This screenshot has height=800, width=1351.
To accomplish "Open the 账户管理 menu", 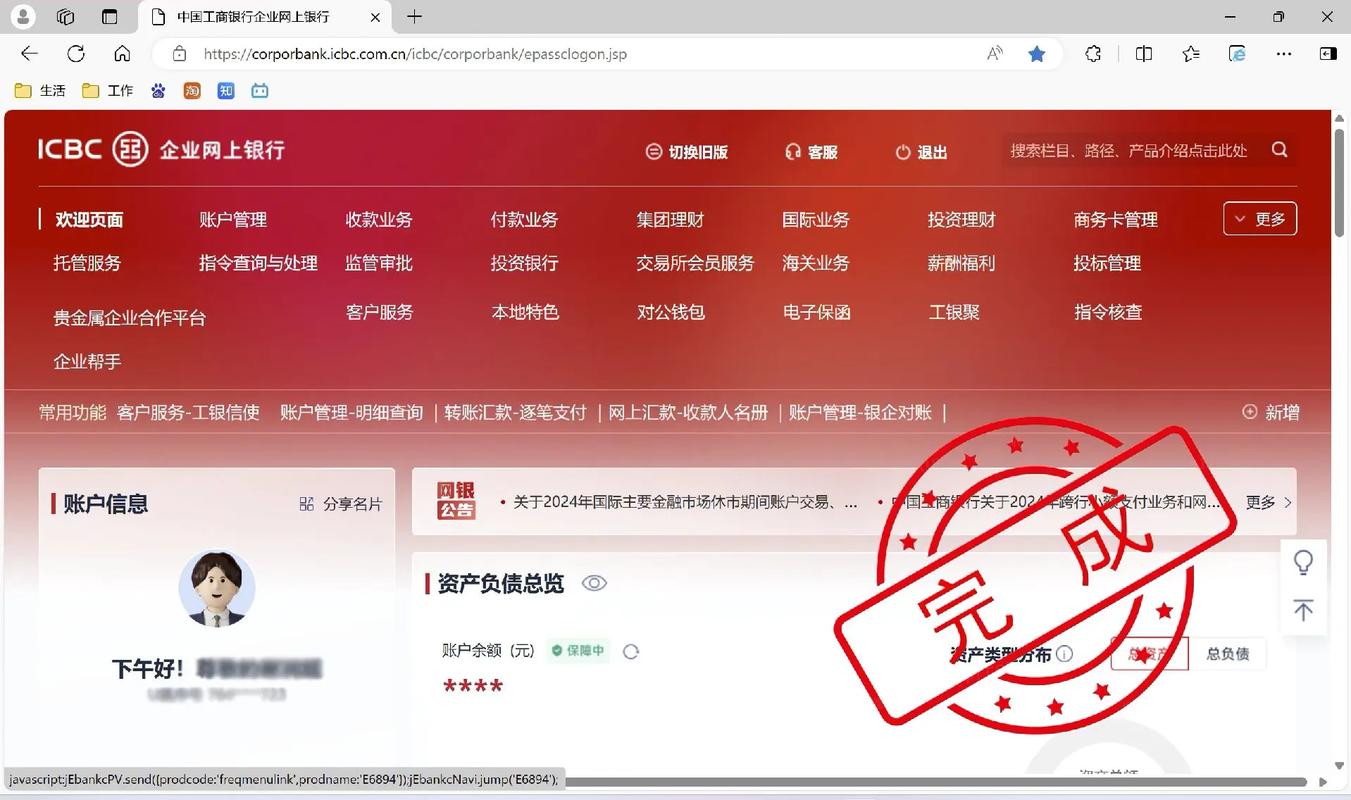I will pyautogui.click(x=233, y=220).
